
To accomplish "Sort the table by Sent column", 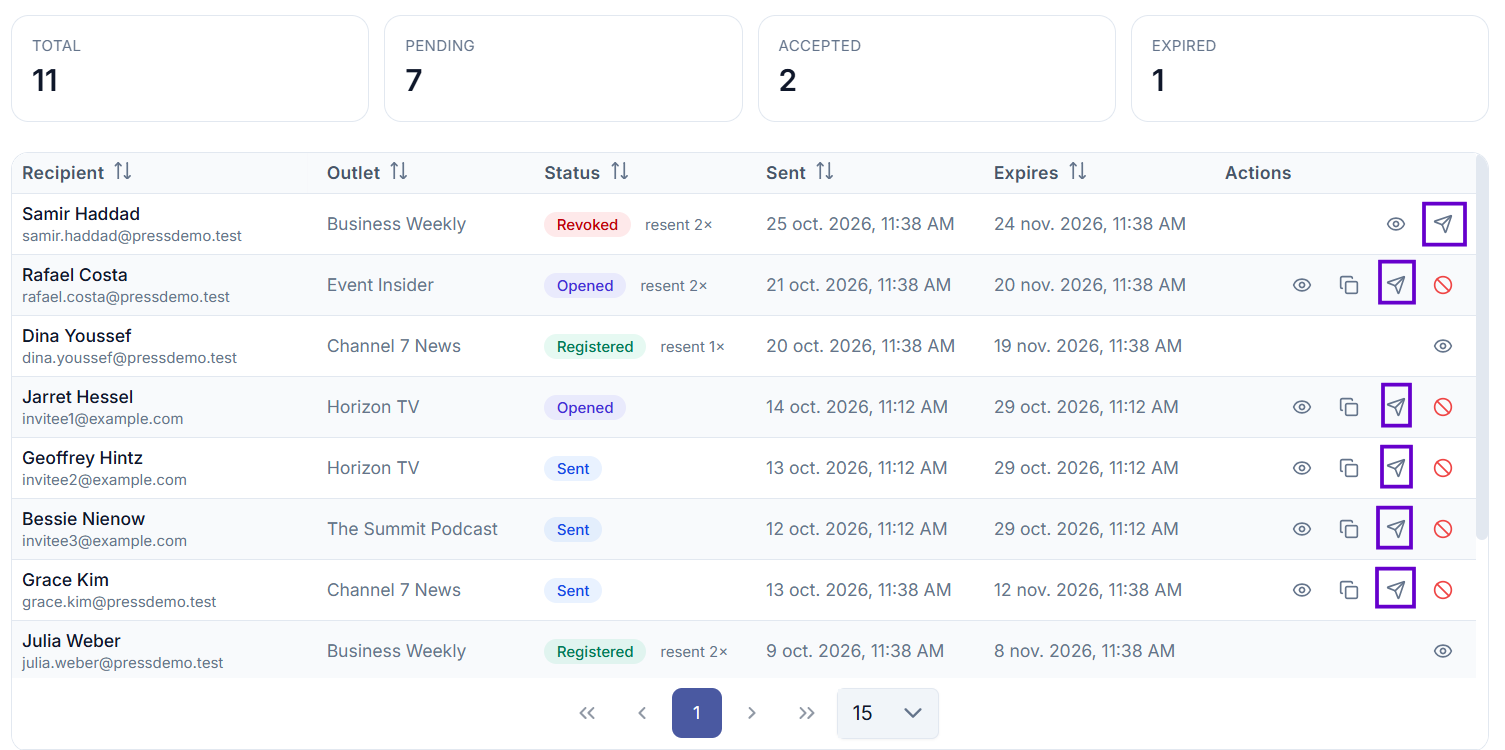I will pos(825,172).
